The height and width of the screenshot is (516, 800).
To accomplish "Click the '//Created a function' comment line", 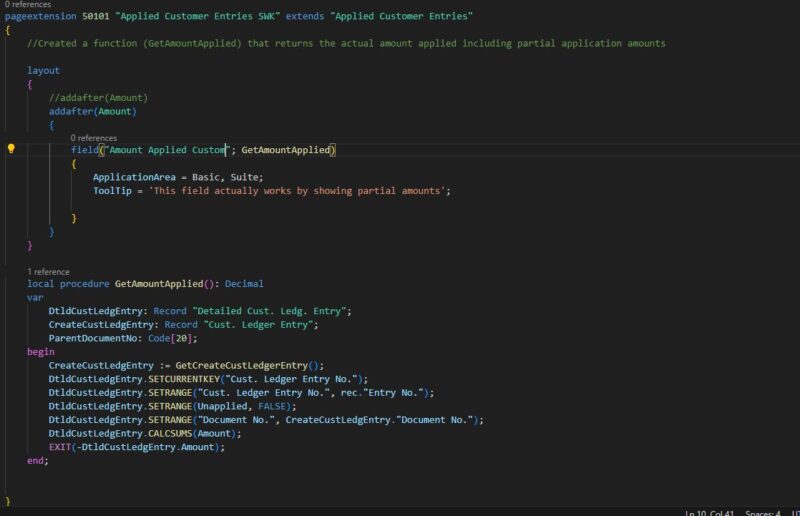I will 346,43.
